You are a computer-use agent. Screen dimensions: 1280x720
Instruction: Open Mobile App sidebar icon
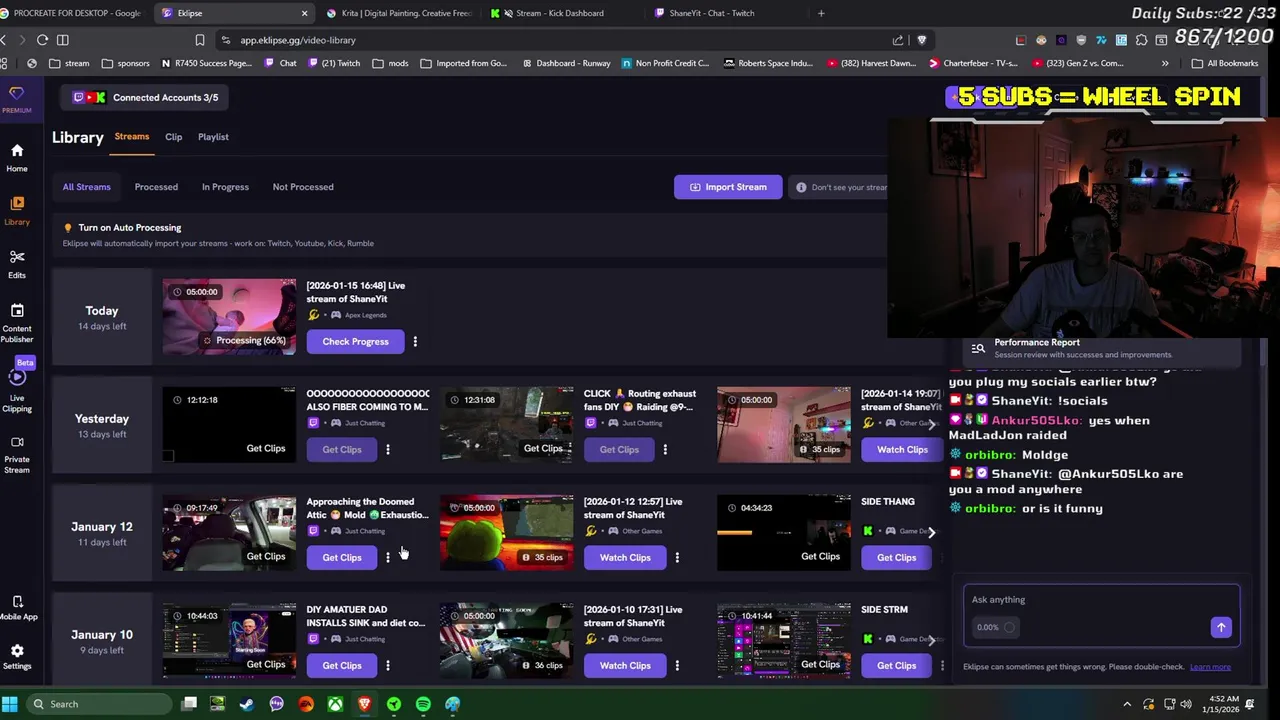point(17,607)
